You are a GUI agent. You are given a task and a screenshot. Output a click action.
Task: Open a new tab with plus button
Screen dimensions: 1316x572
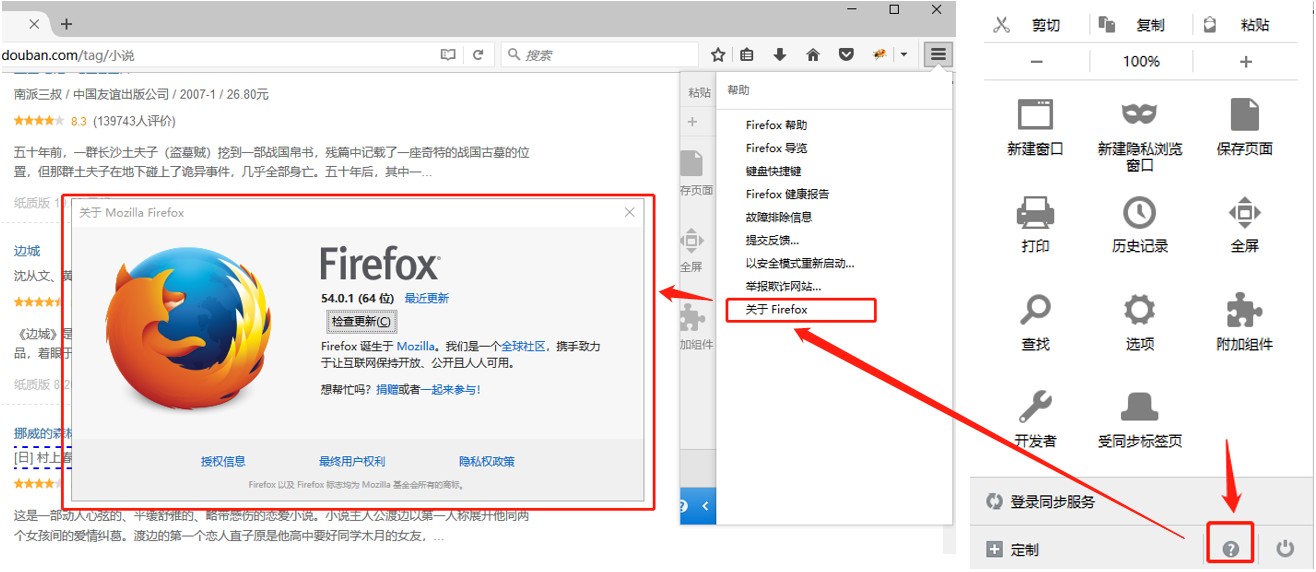(66, 23)
